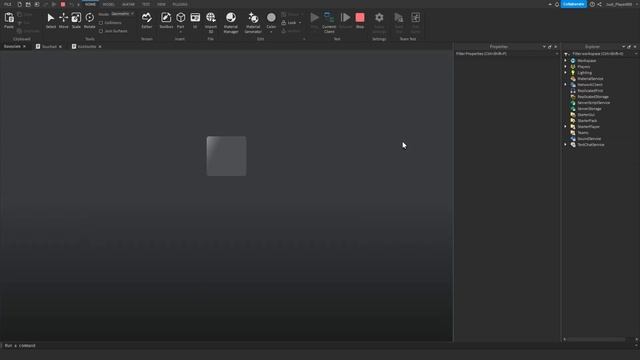The width and height of the screenshot is (640, 360).
Task: Select MaterialService in Explorer
Action: pyautogui.click(x=590, y=79)
